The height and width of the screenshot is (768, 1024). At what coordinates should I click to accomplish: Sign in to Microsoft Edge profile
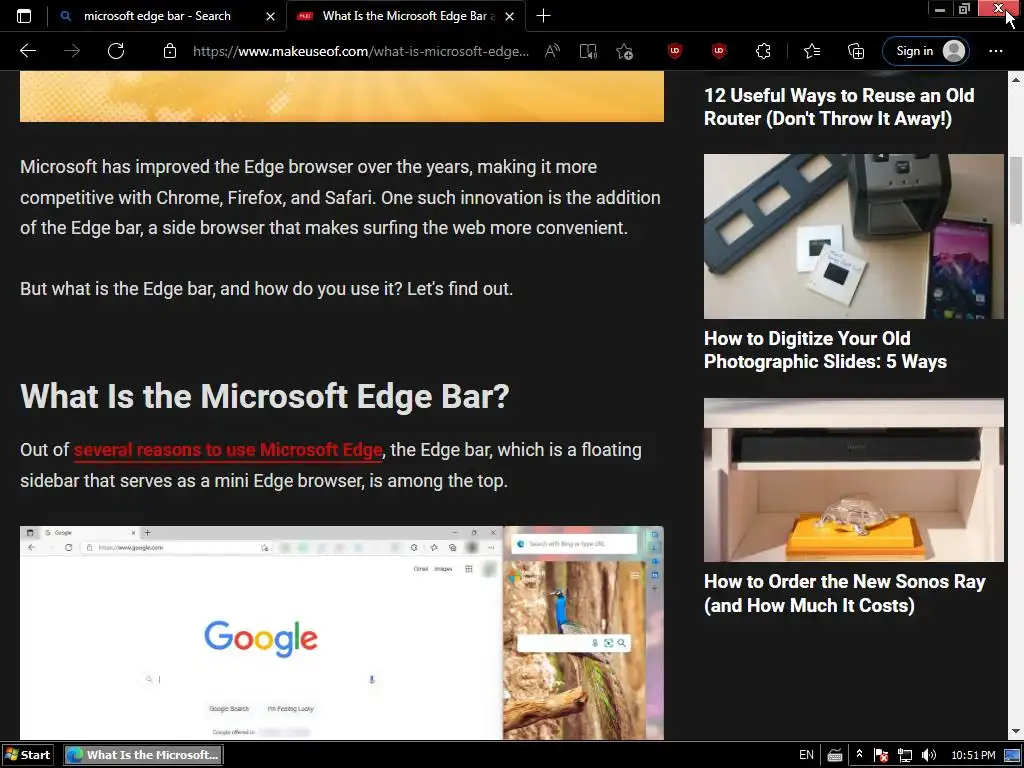(925, 51)
